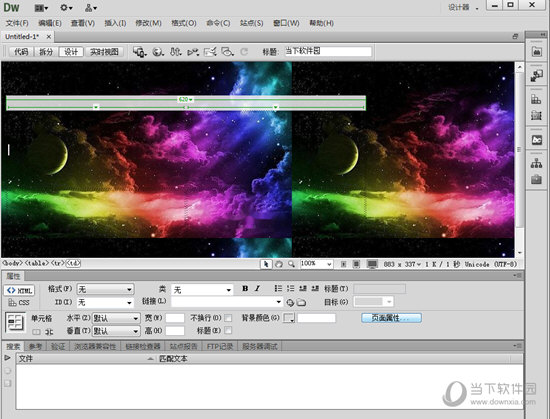The width and height of the screenshot is (550, 419).
Task: Click the tablet size icon in status bar
Action: [356, 264]
